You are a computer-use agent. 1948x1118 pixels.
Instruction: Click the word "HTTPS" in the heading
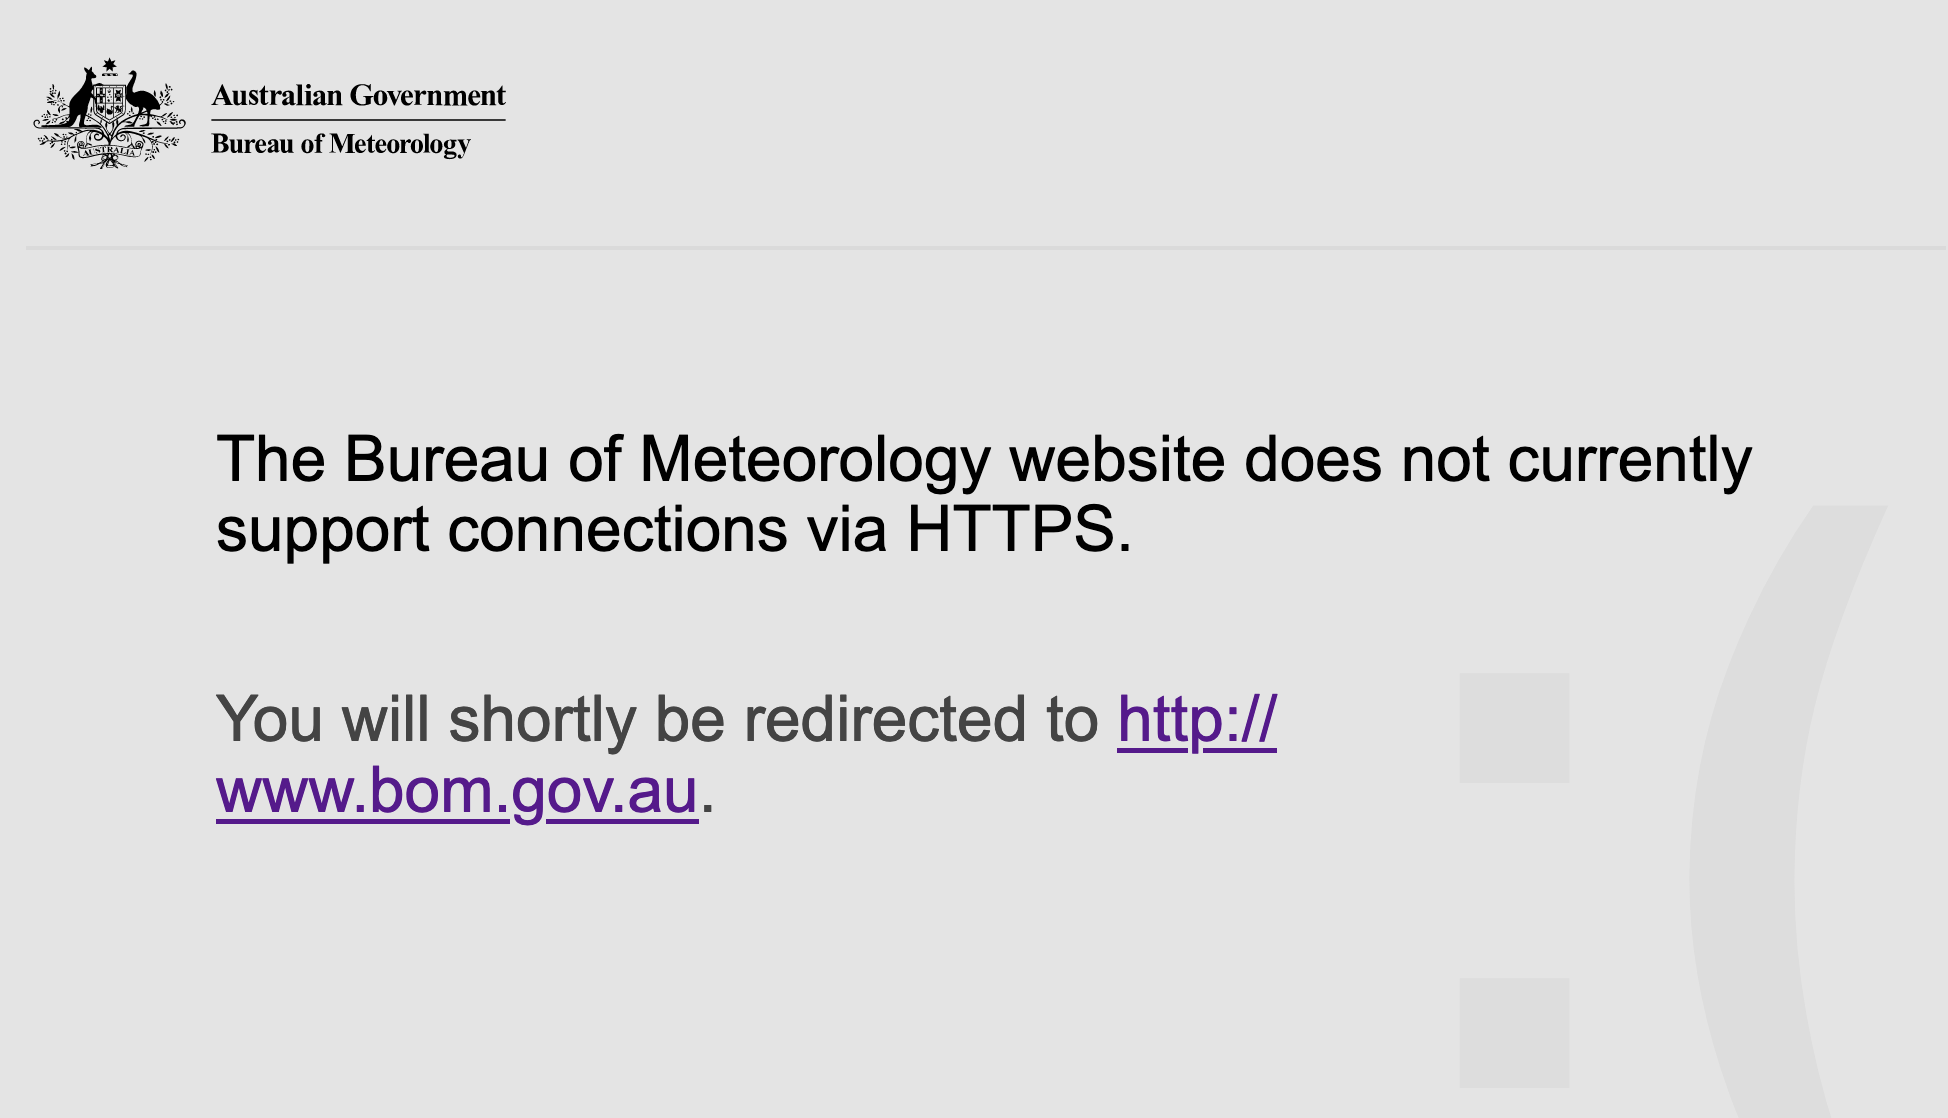click(x=1010, y=529)
